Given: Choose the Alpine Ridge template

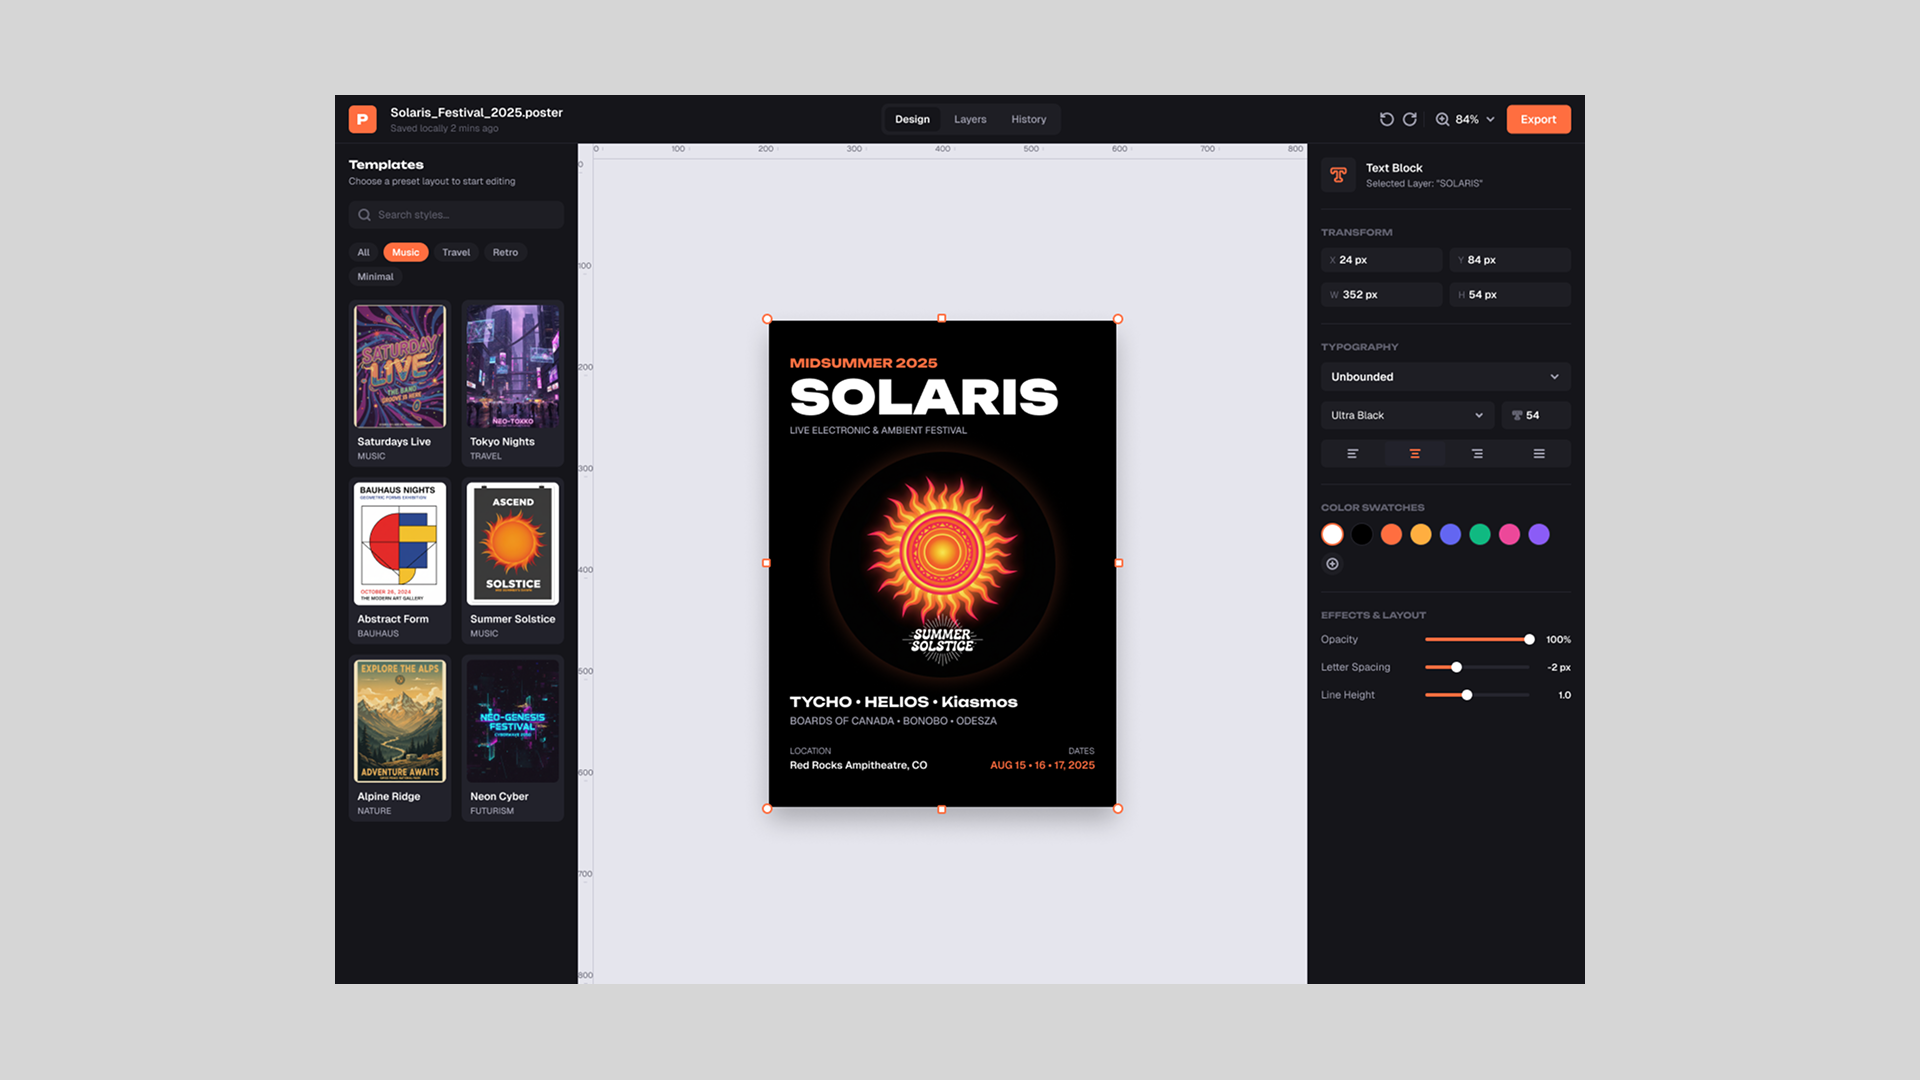Looking at the screenshot, I should click(x=400, y=738).
